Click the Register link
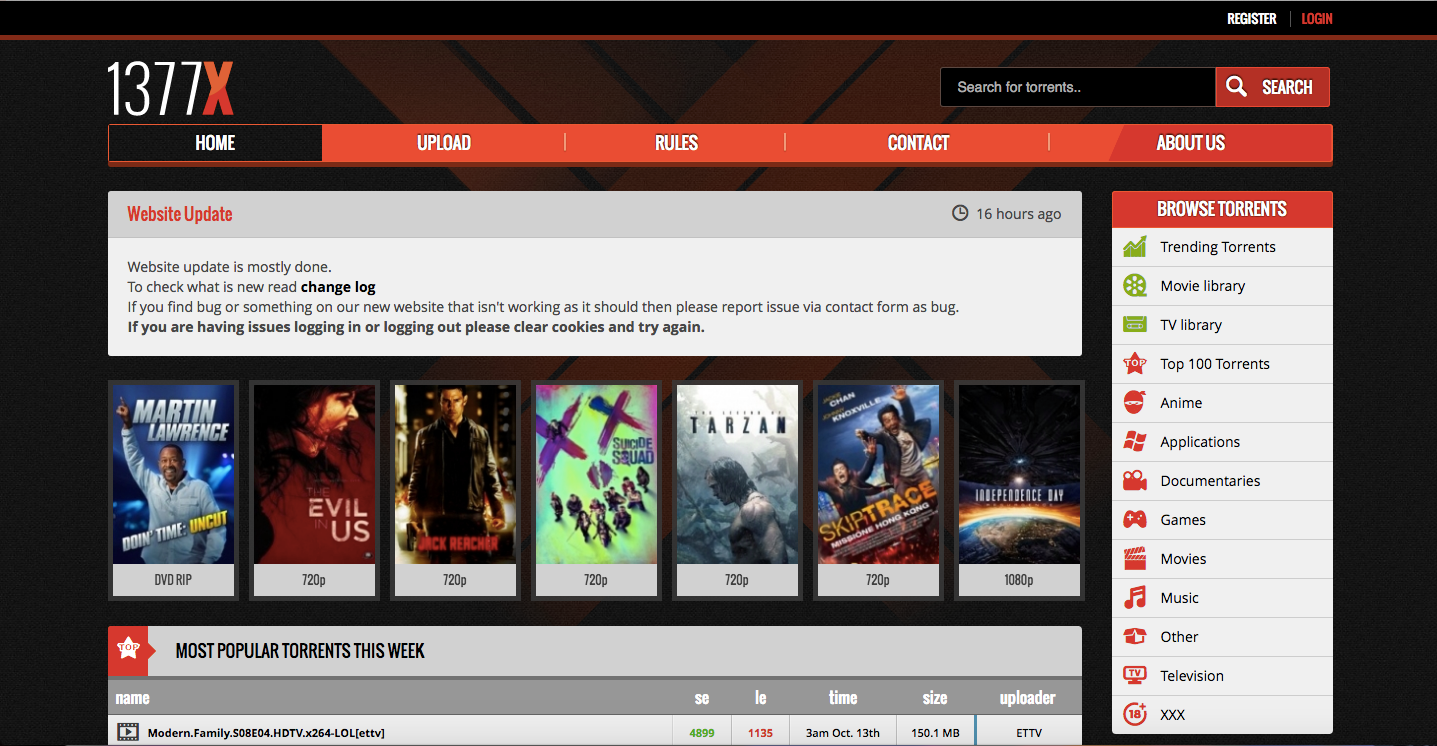The image size is (1437, 746). [x=1252, y=19]
